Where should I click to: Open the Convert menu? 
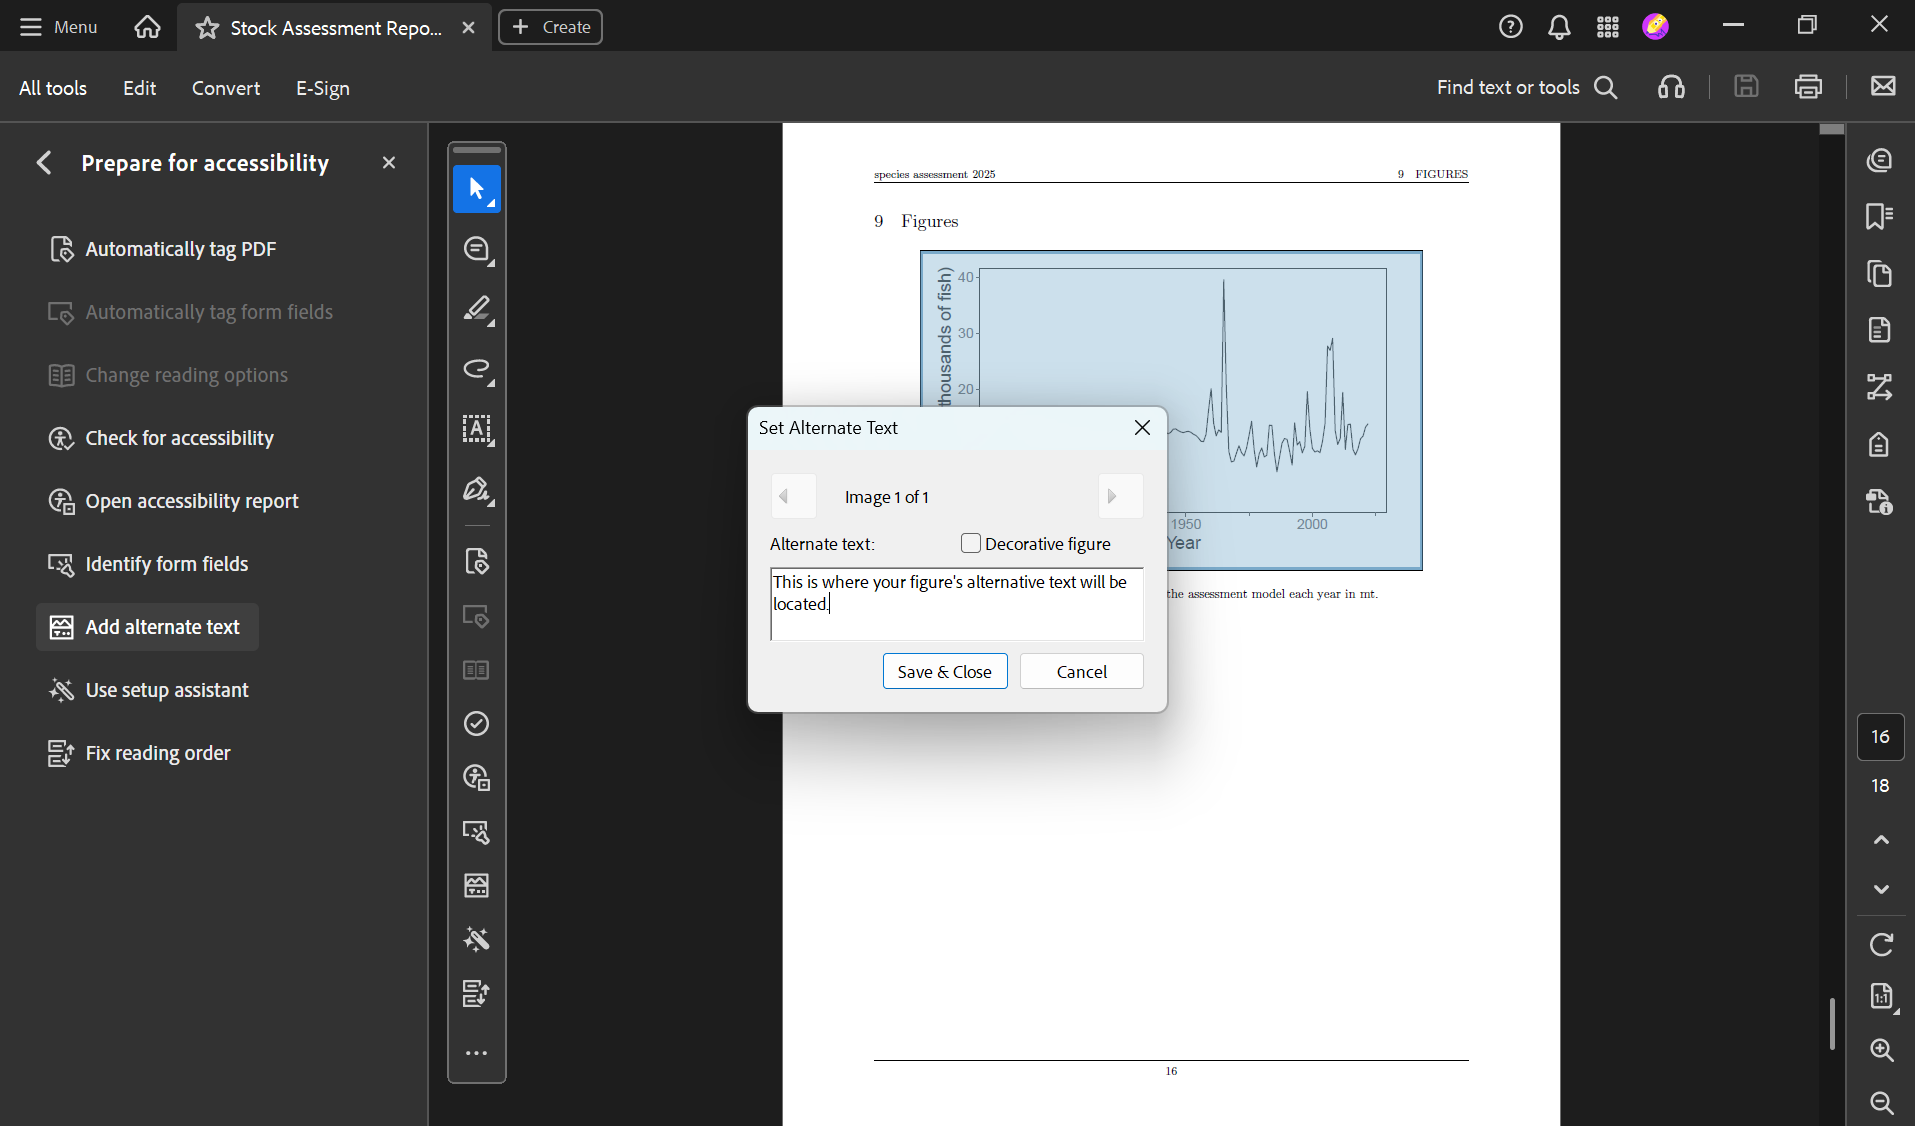click(x=225, y=88)
